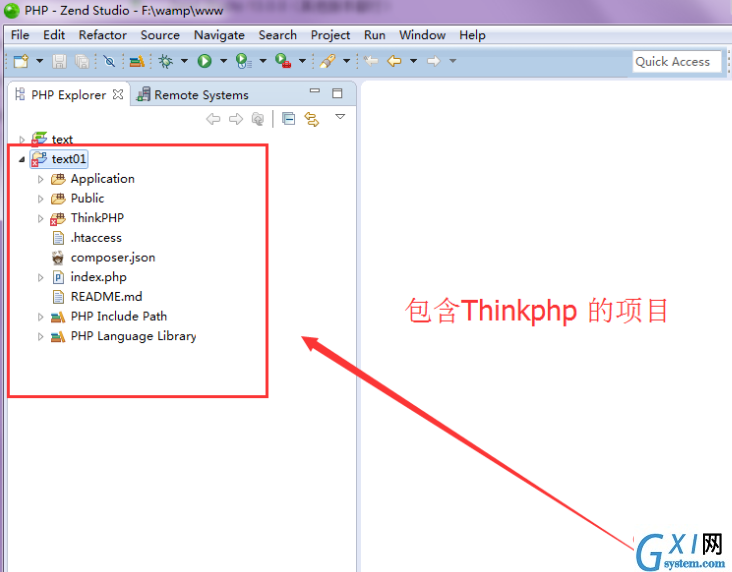Screen dimensions: 732x572
Task: Maximize the PHP Explorer panel
Action: [337, 93]
